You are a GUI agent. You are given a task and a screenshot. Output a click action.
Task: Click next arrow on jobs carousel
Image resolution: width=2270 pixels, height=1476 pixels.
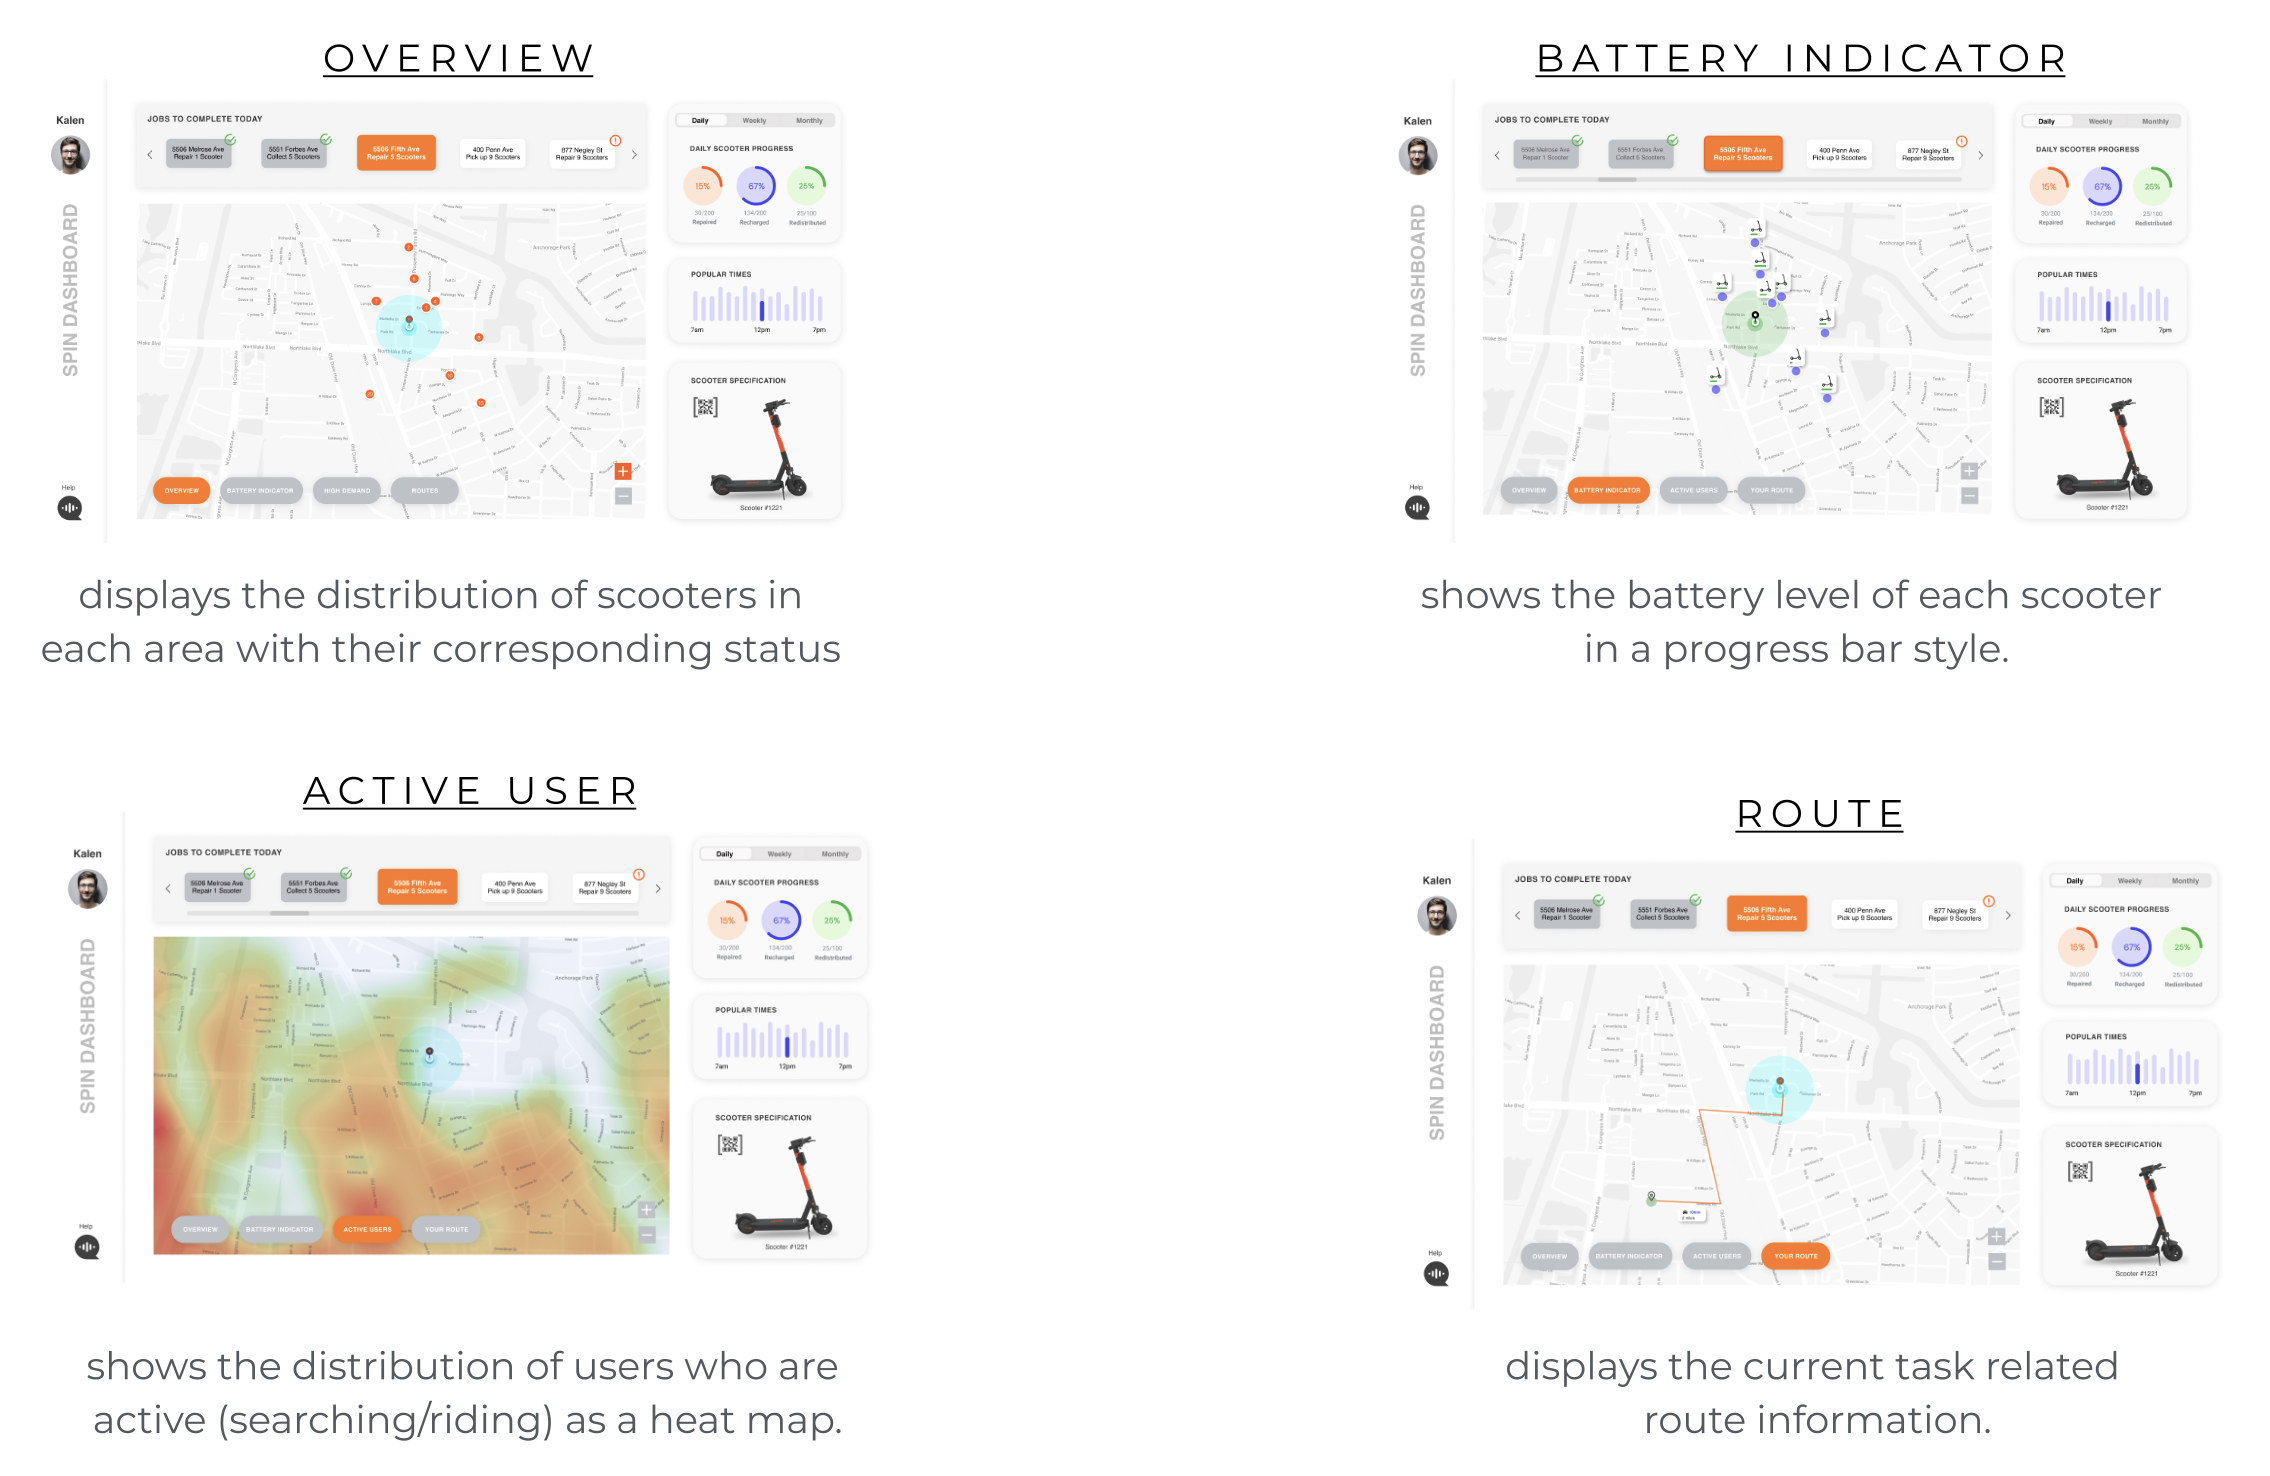point(634,154)
